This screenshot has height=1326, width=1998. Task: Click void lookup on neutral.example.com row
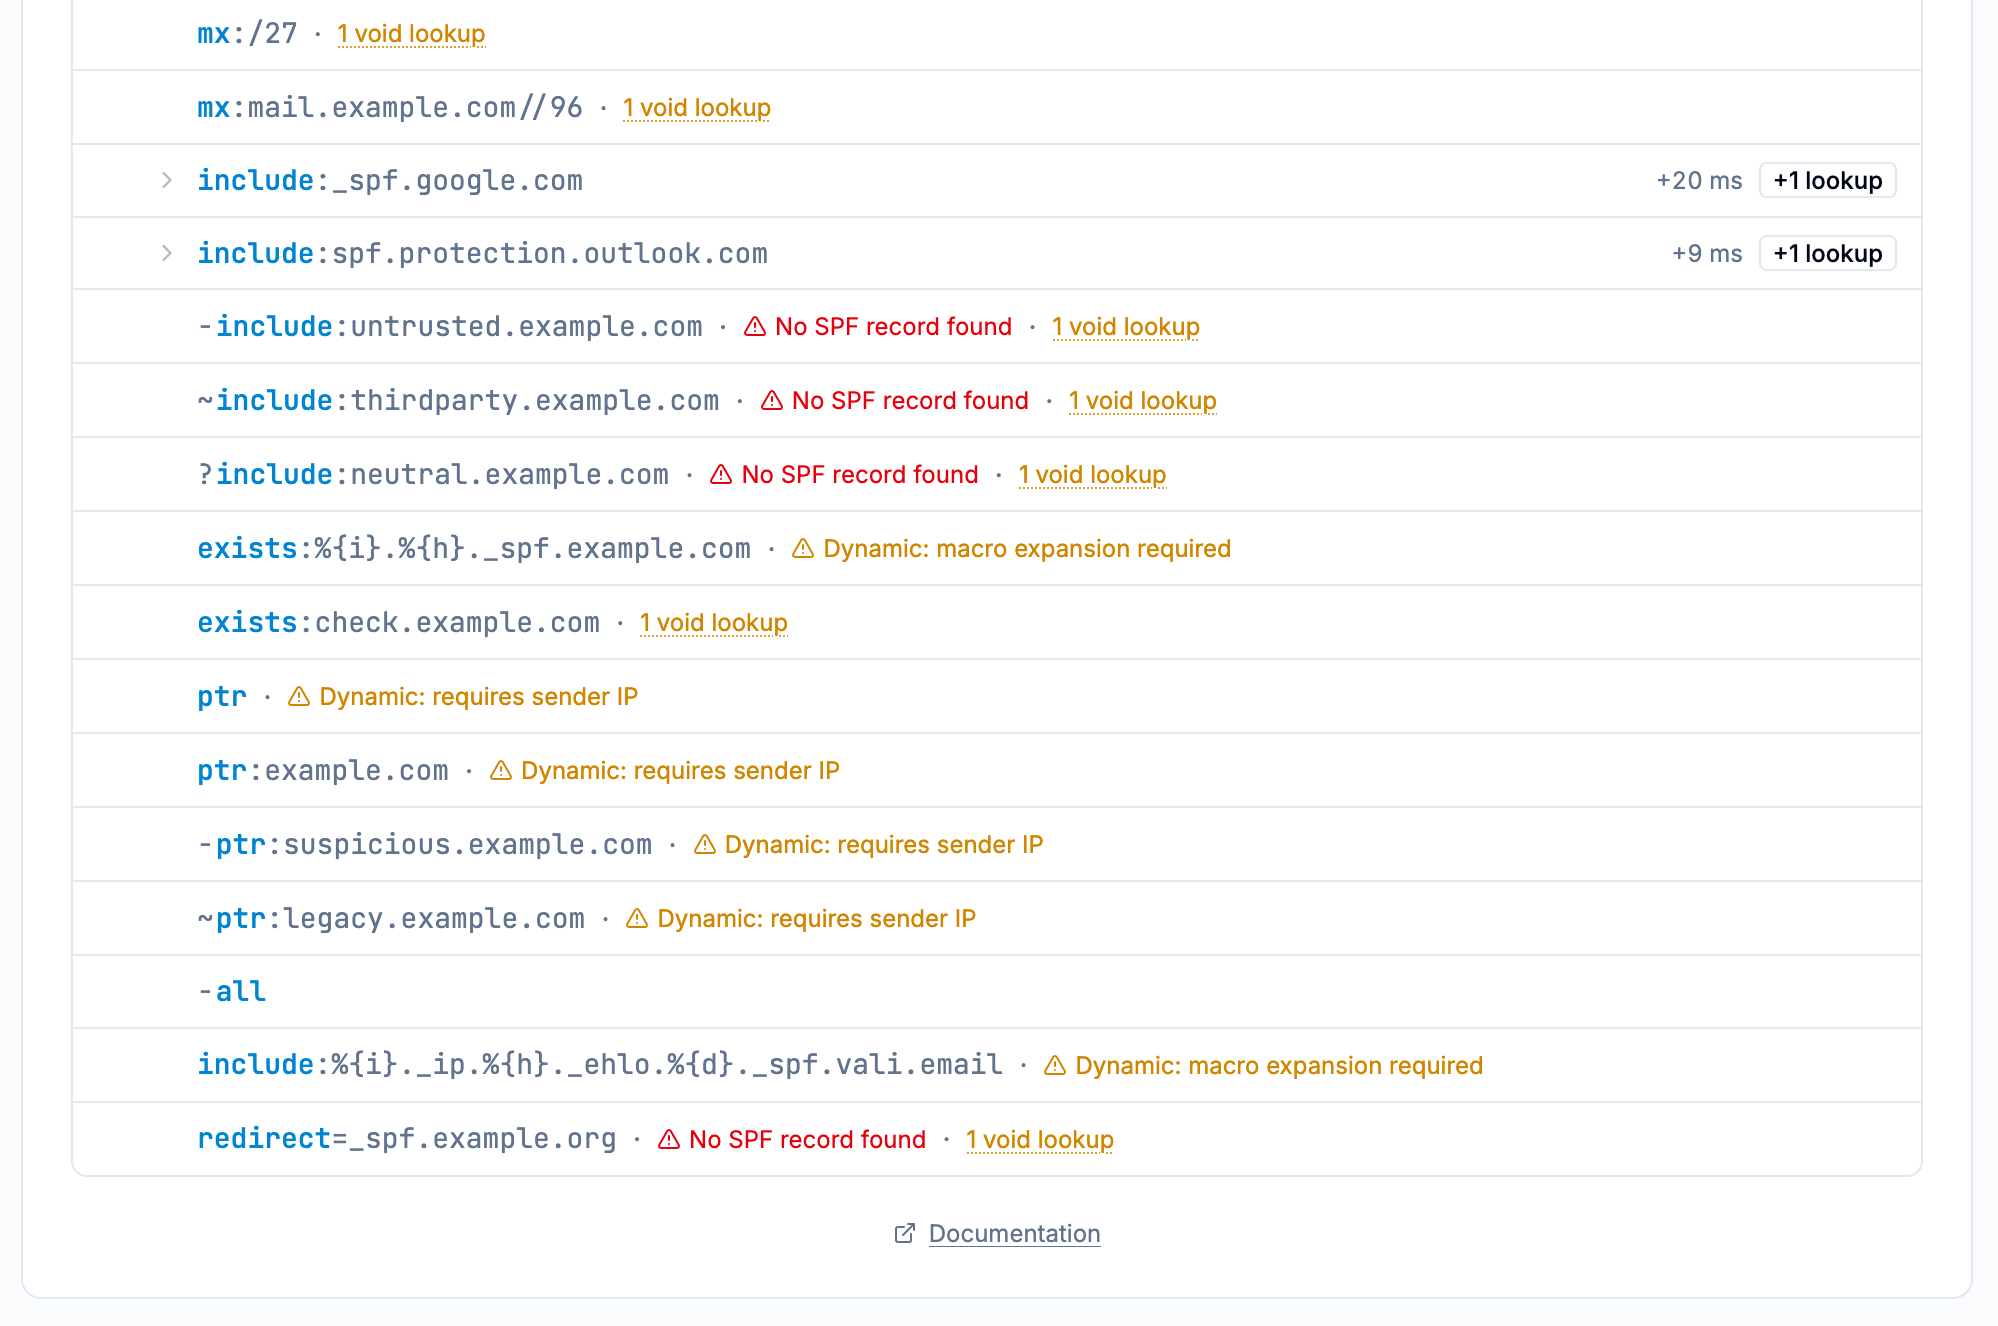click(x=1092, y=474)
